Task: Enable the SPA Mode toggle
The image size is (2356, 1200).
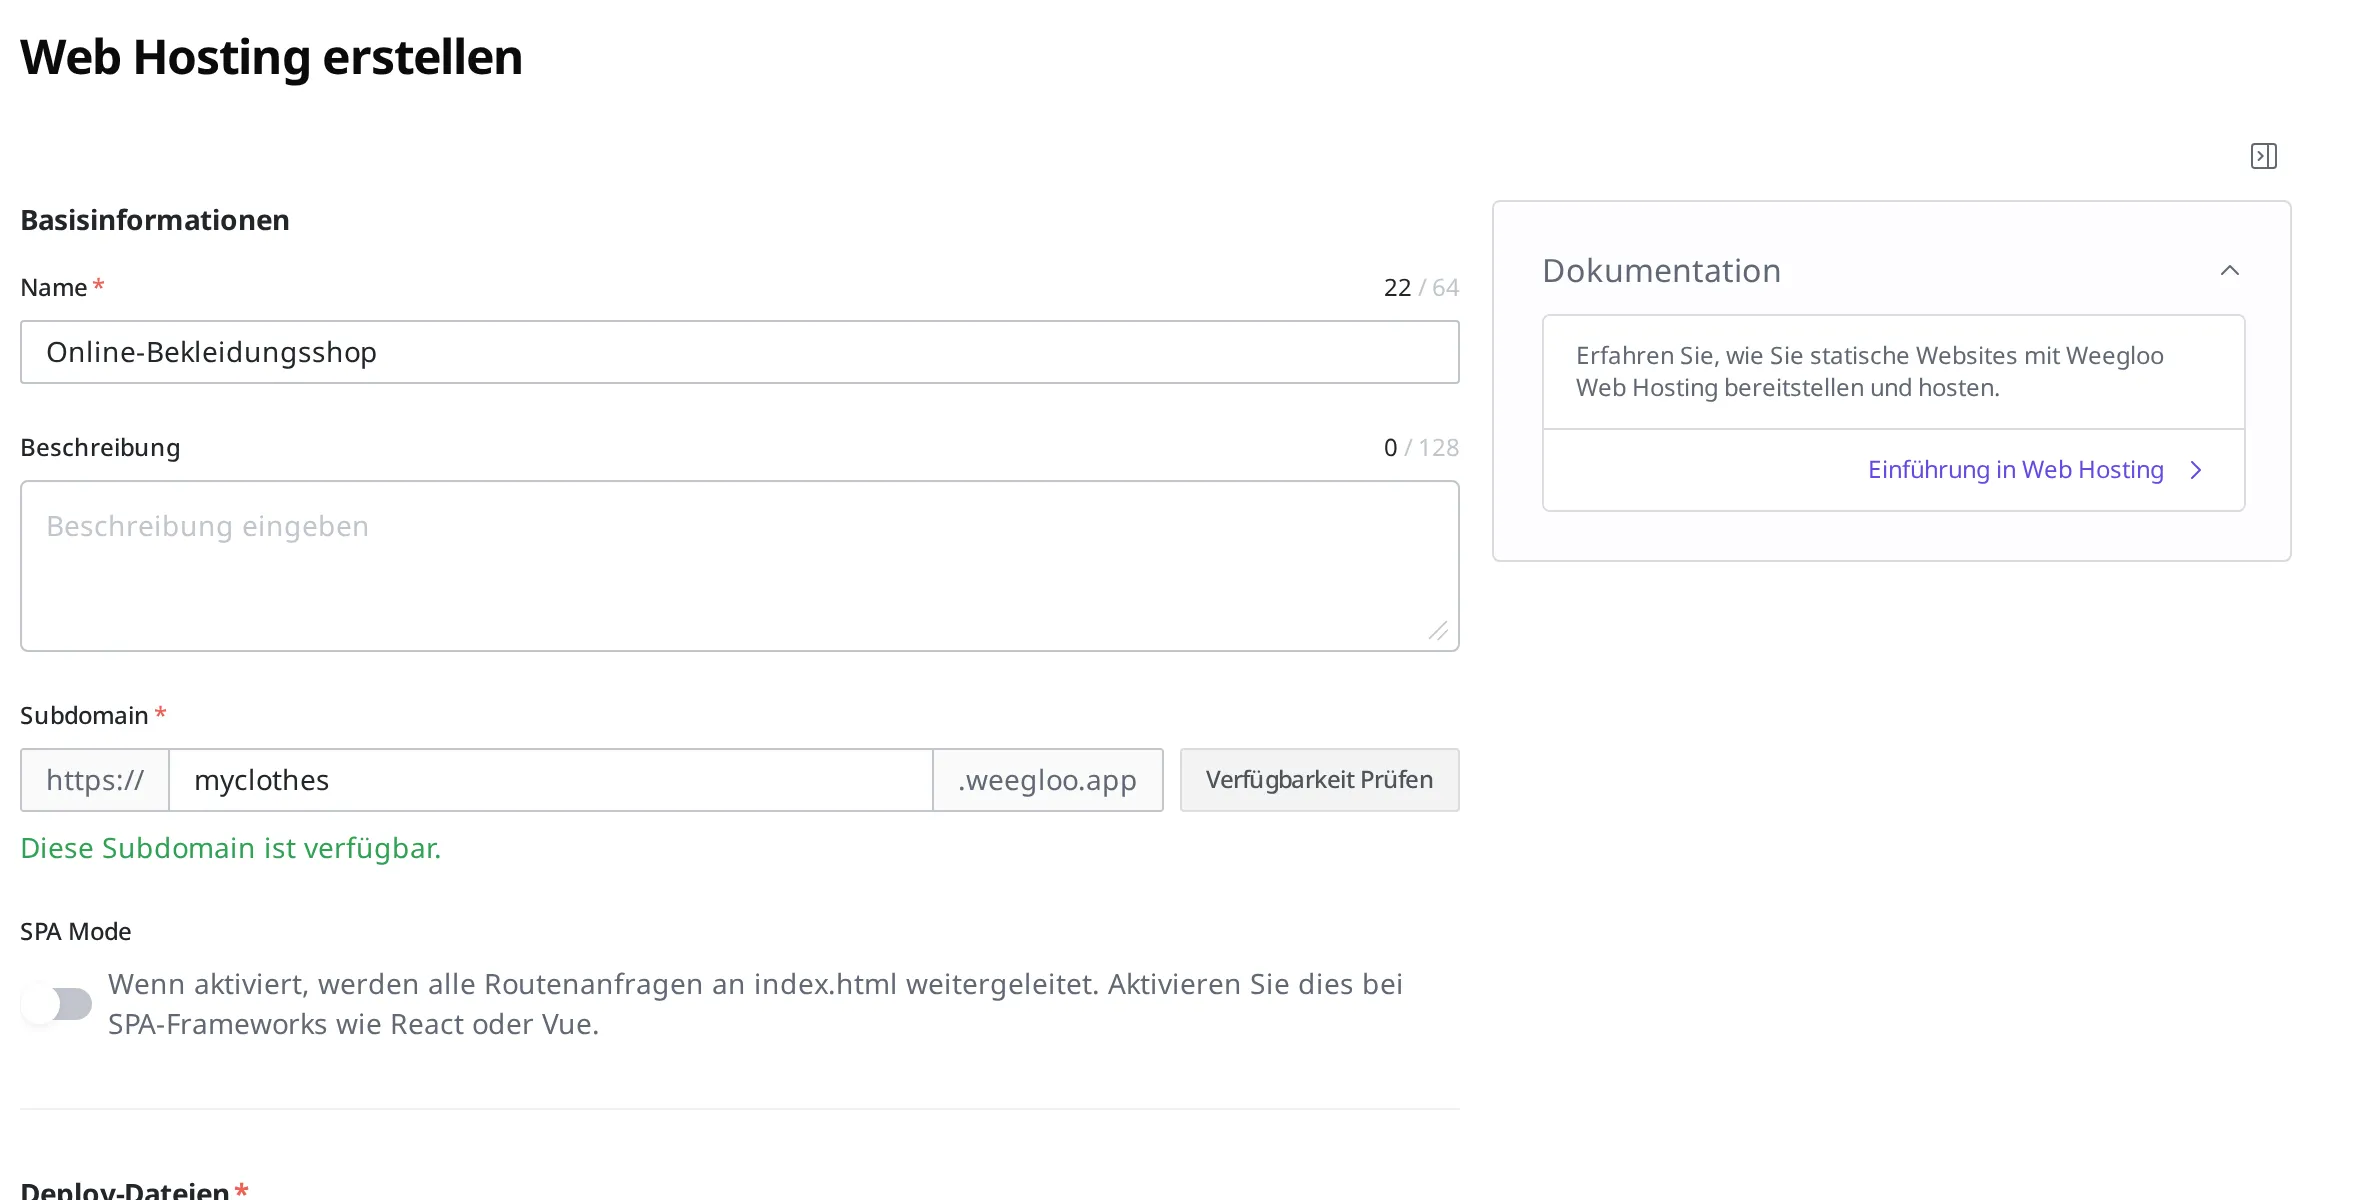Action: point(57,1004)
